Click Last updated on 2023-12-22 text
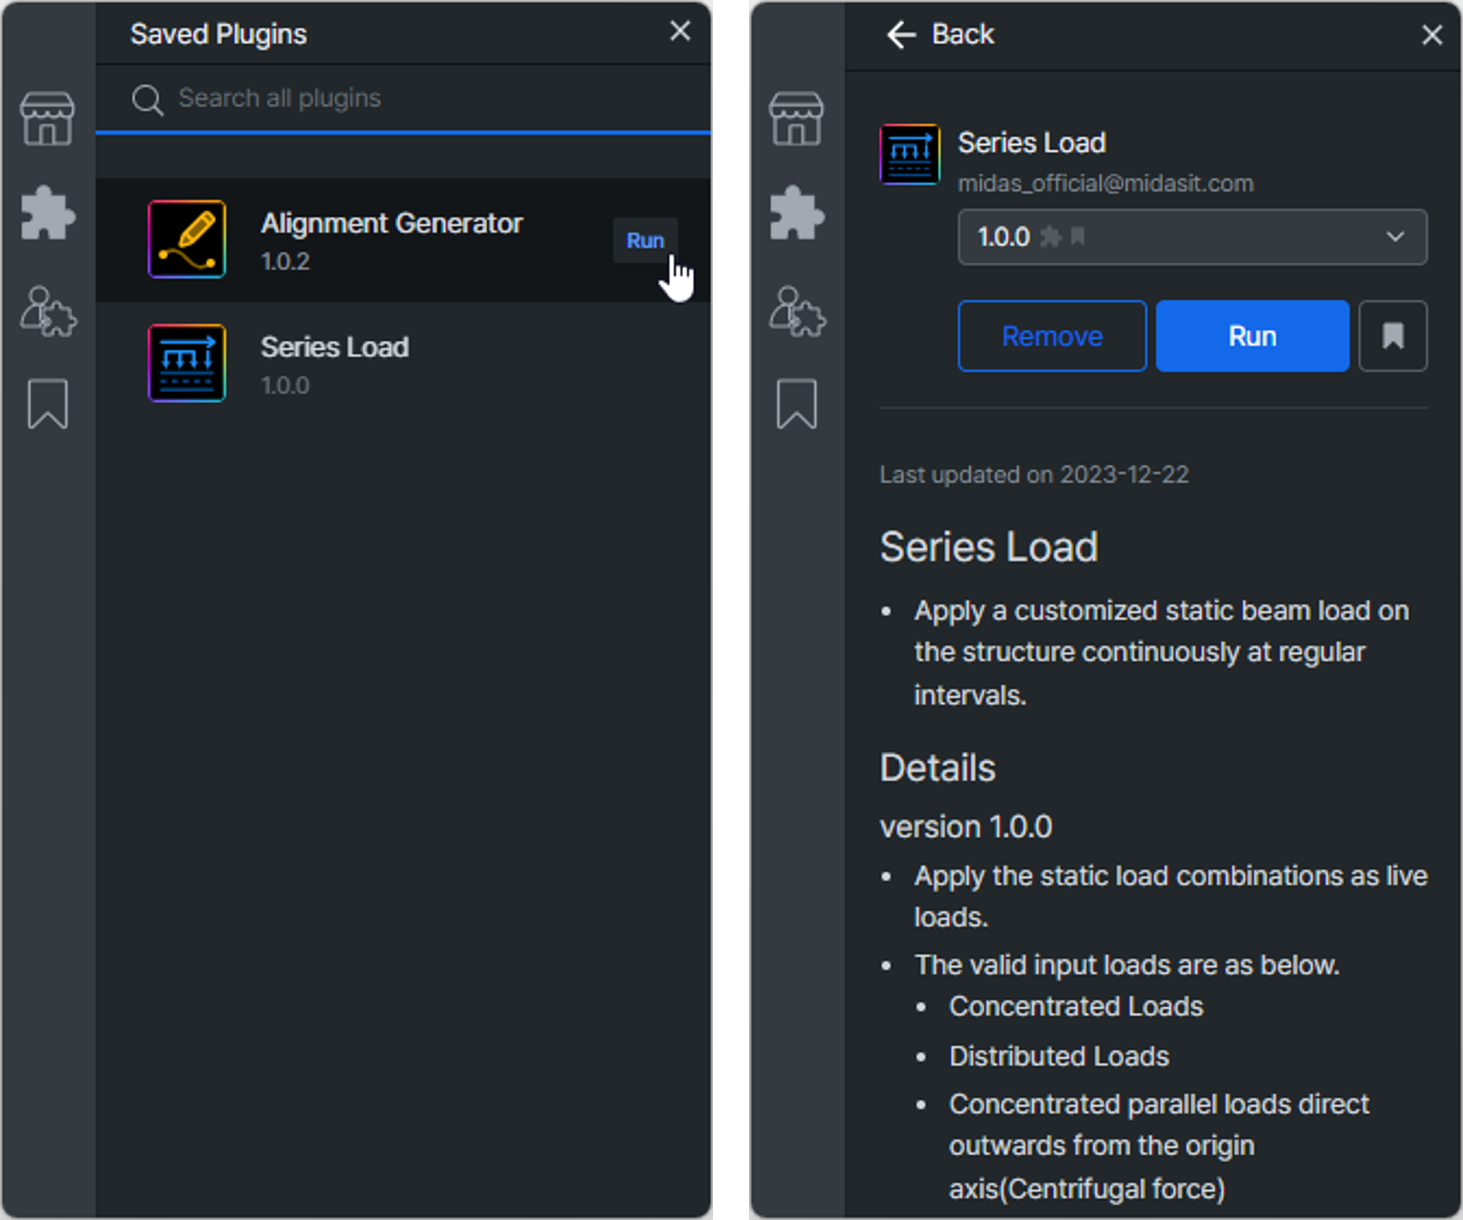 [1034, 475]
